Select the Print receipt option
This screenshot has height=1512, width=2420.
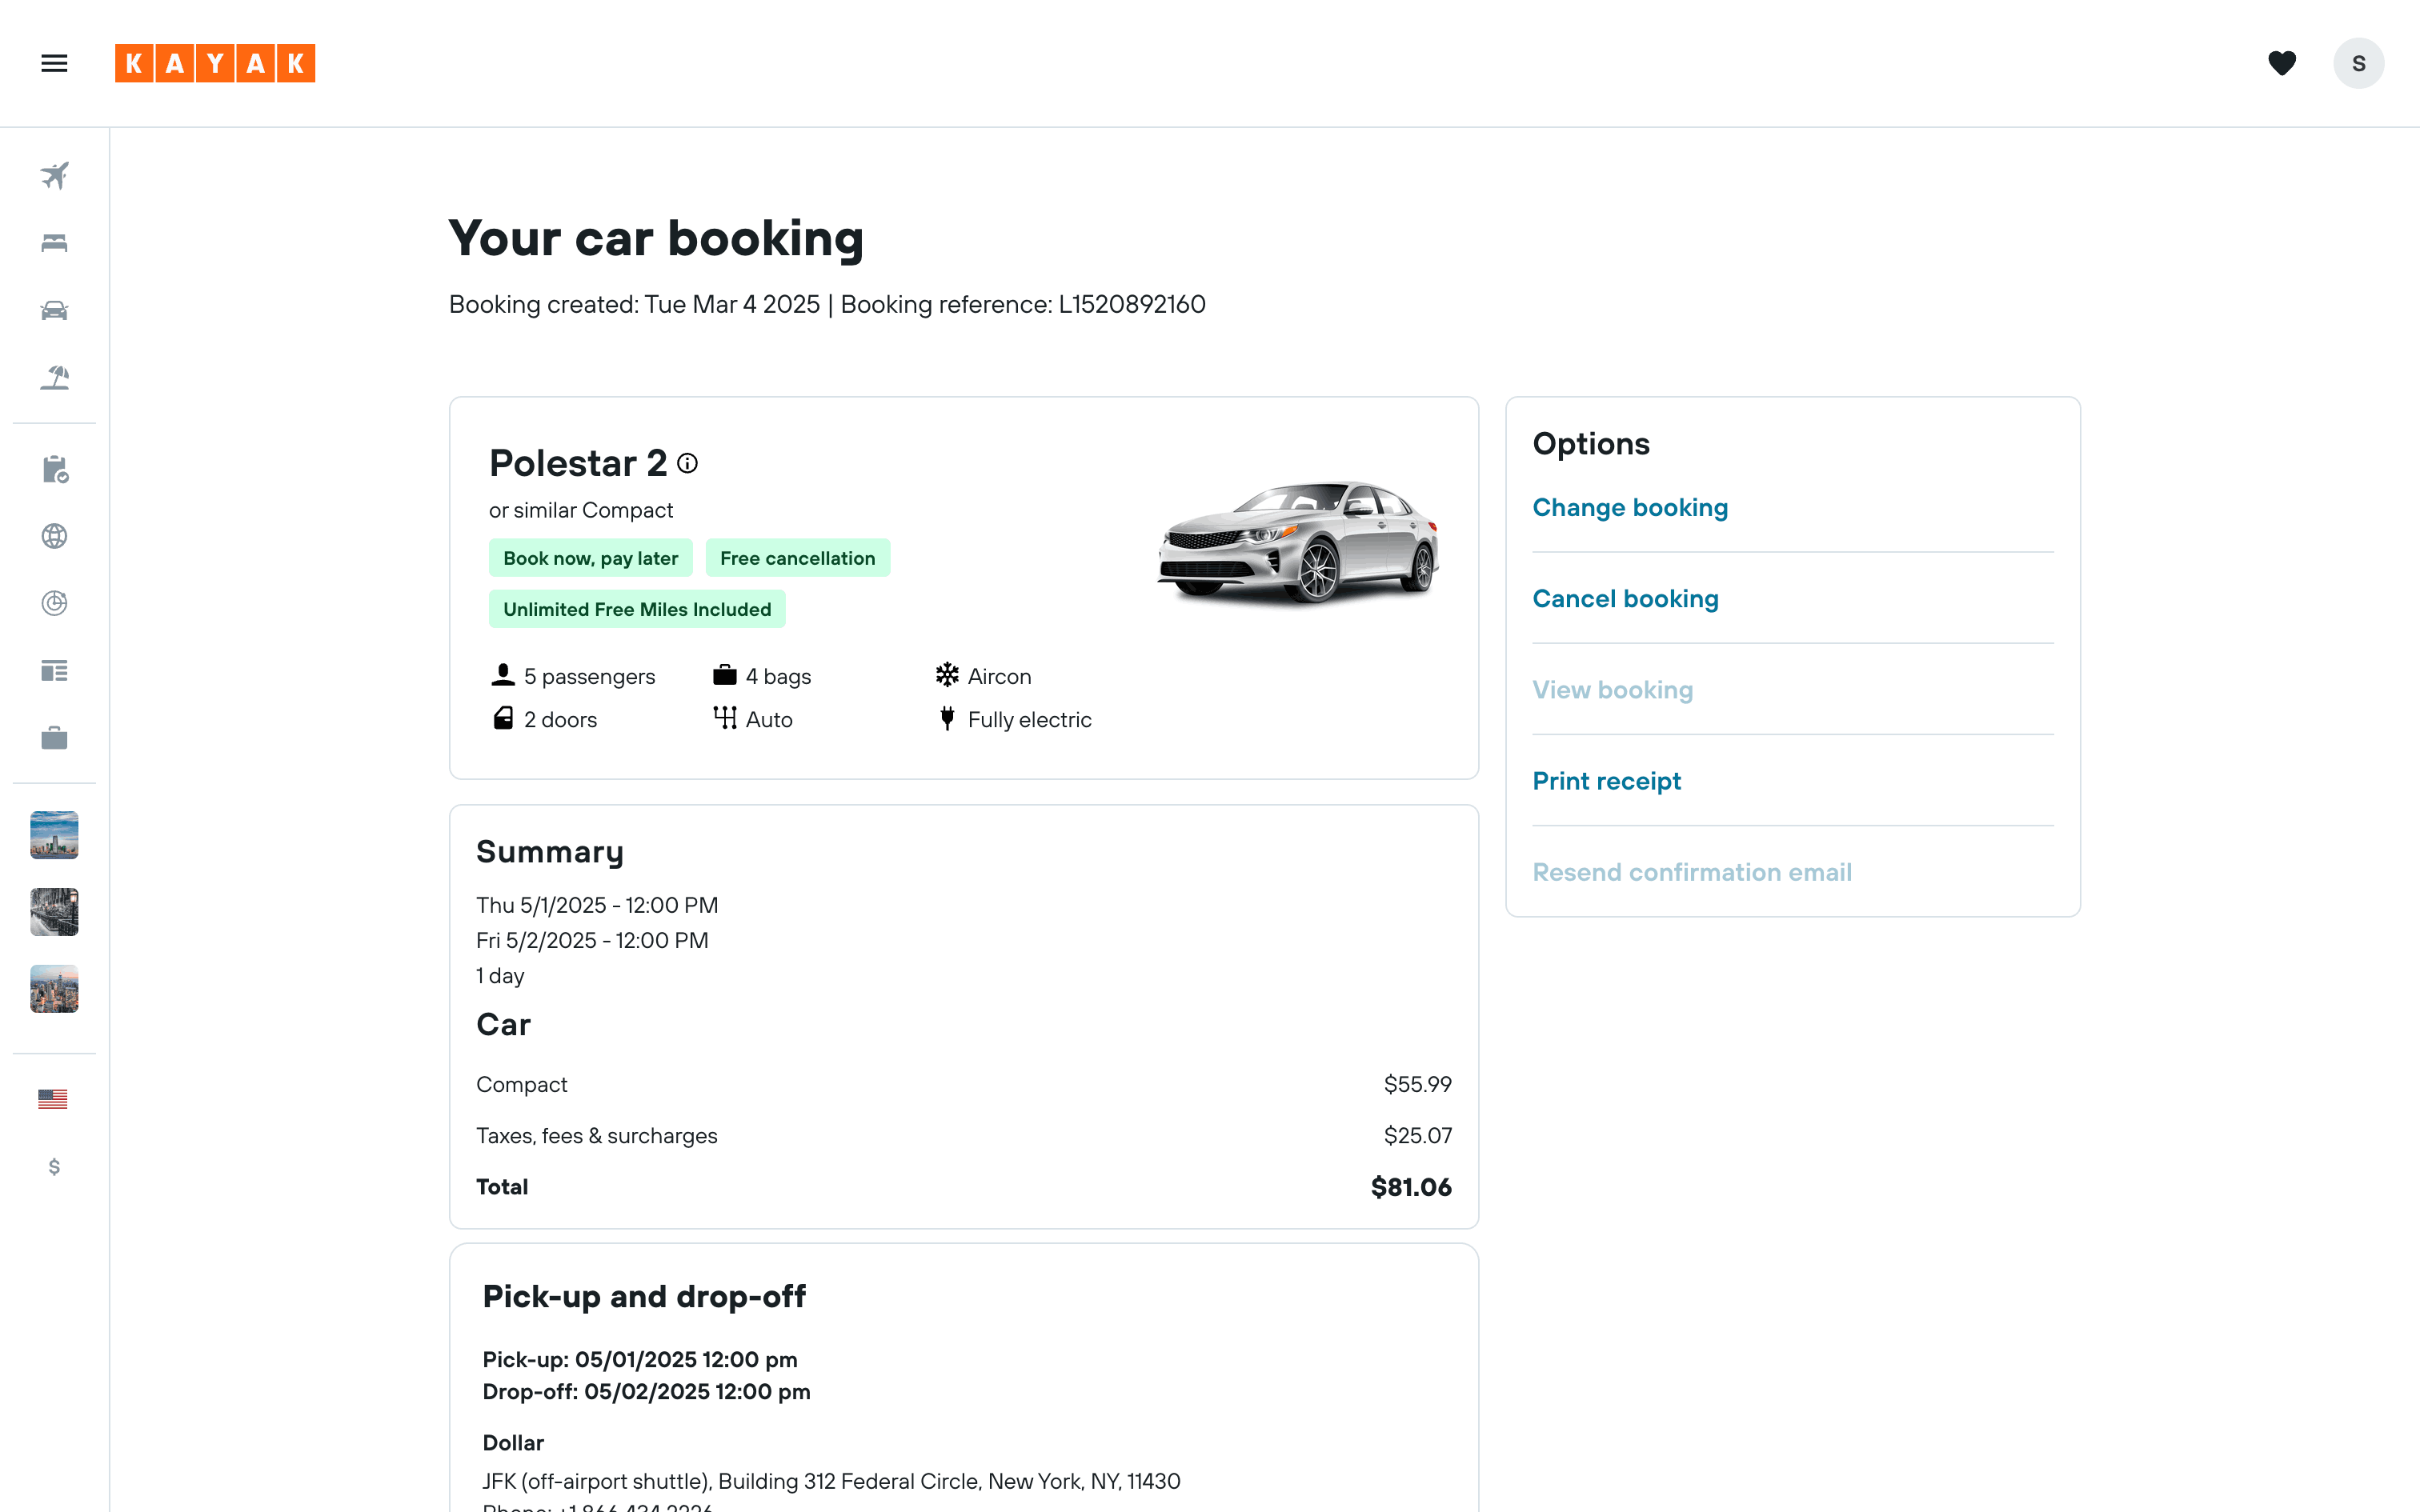(x=1606, y=780)
